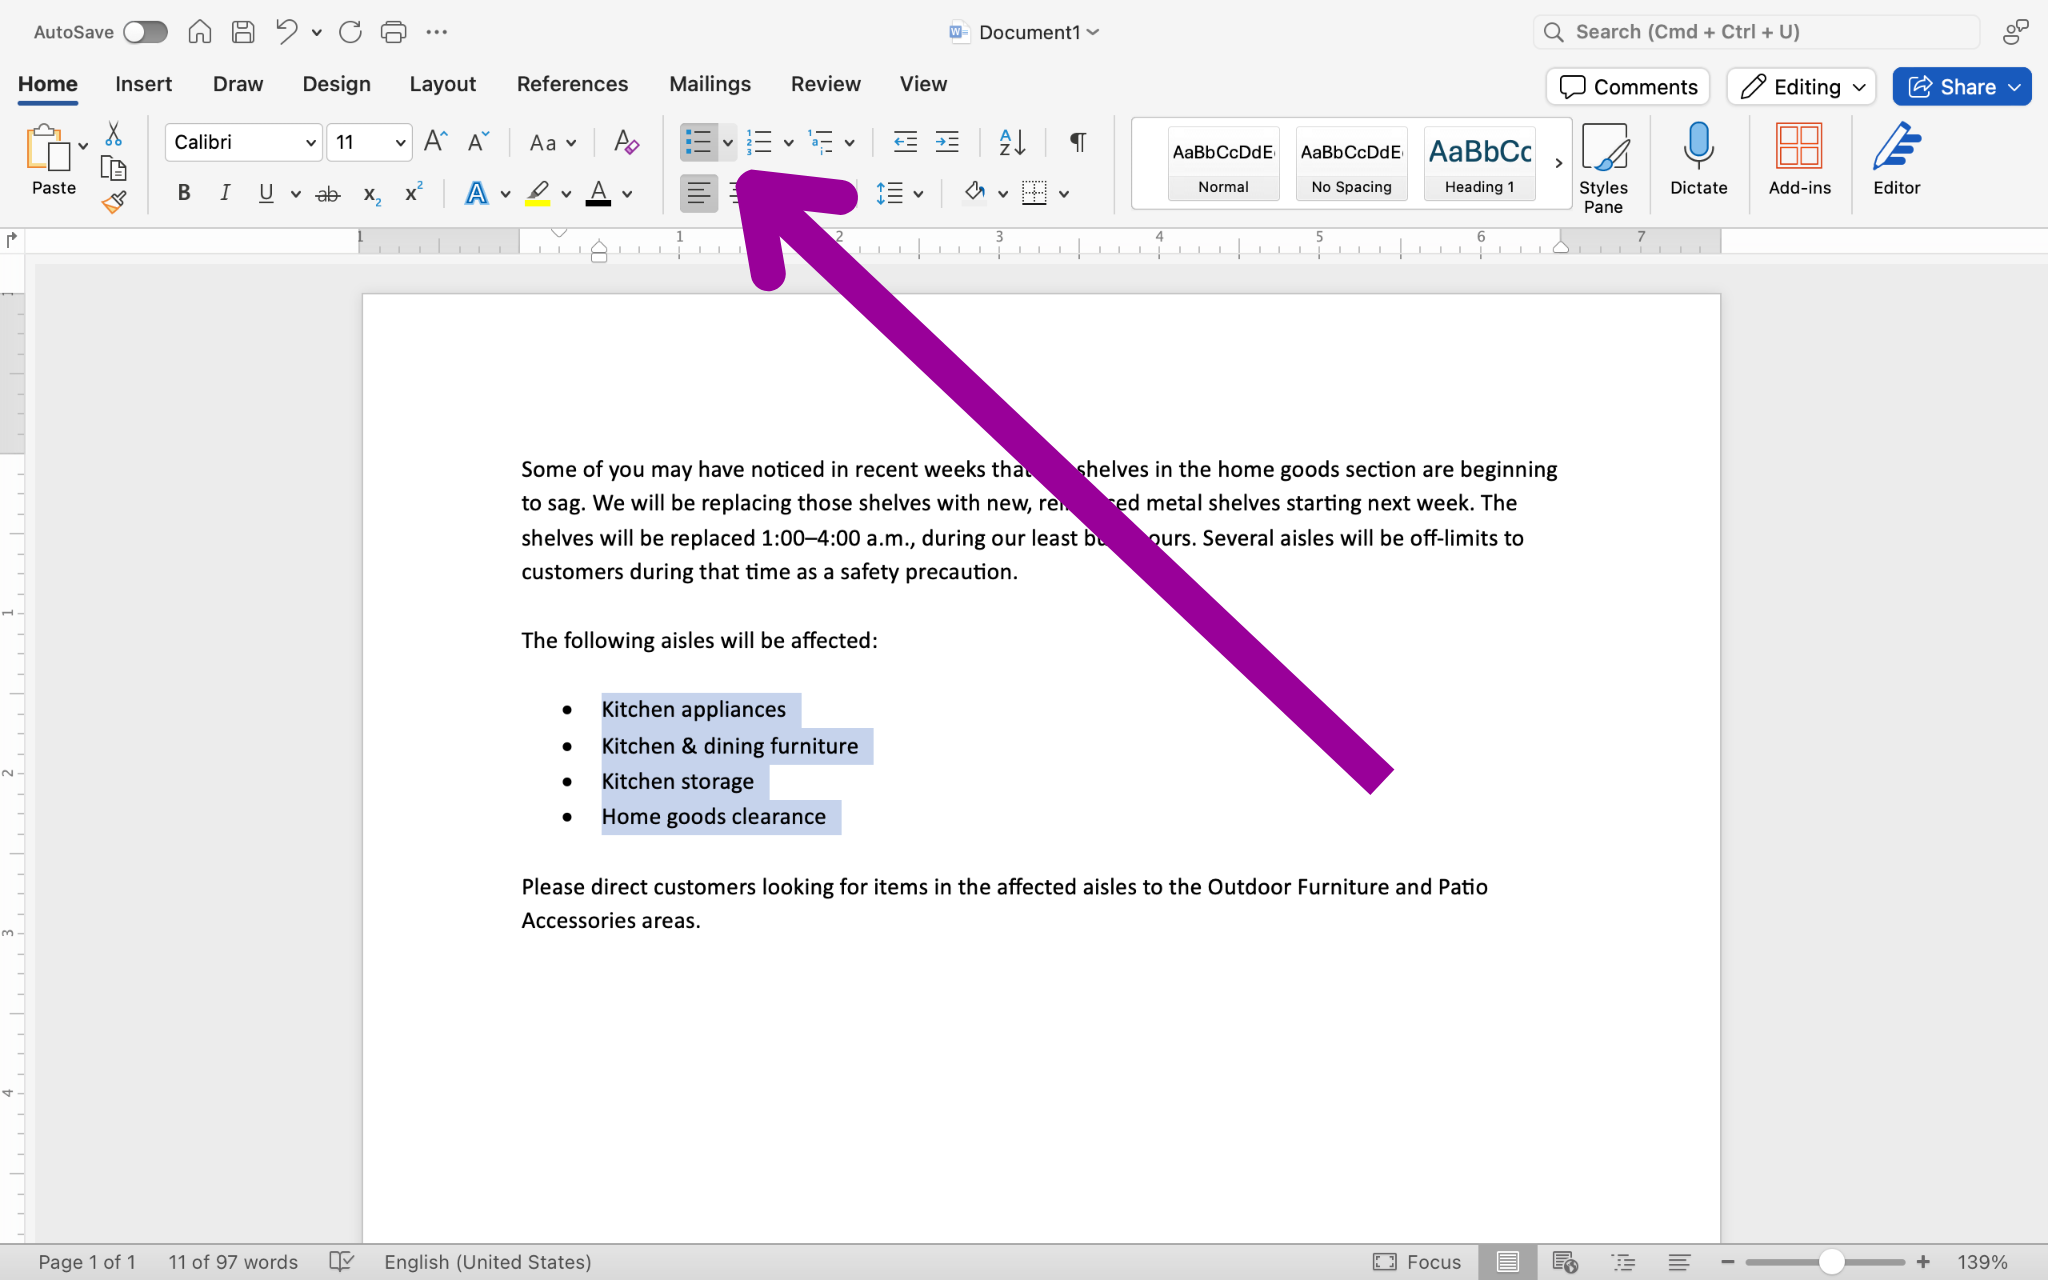Enter Focus mode from status bar

[1417, 1262]
